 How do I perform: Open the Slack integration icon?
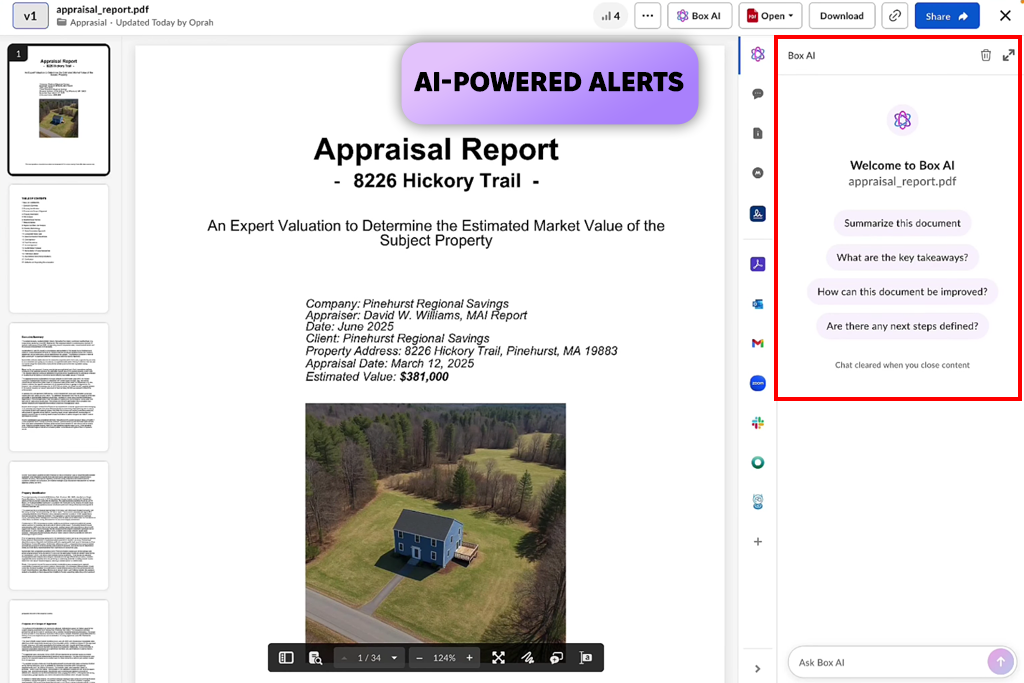(758, 423)
